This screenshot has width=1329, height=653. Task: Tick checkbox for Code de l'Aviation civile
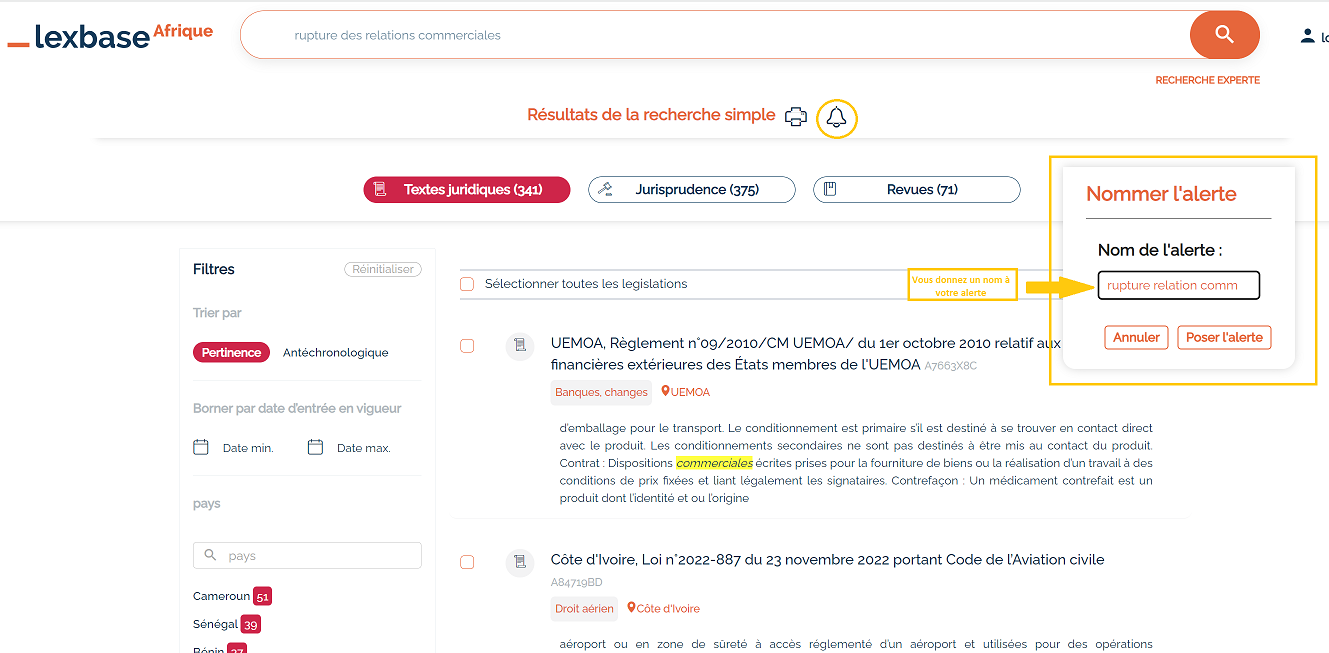tap(467, 562)
